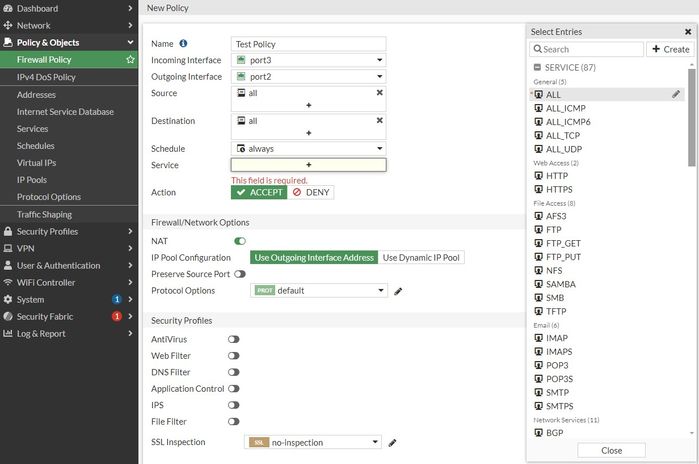Edit the Protocol Options profile pencil

point(398,291)
